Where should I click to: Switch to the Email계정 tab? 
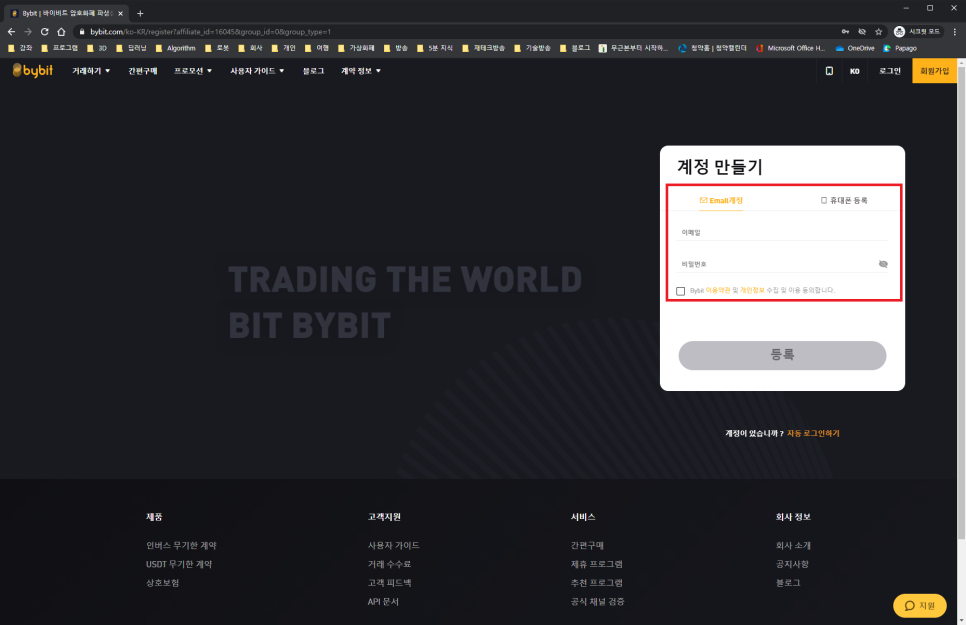pyautogui.click(x=721, y=200)
